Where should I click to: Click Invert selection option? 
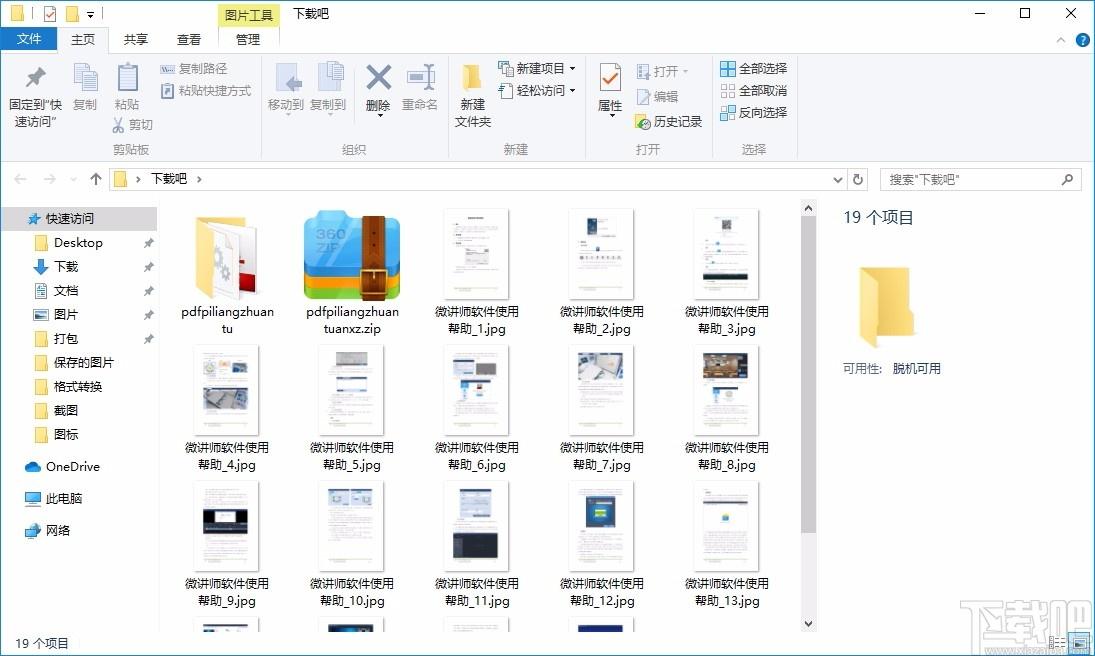coord(754,112)
